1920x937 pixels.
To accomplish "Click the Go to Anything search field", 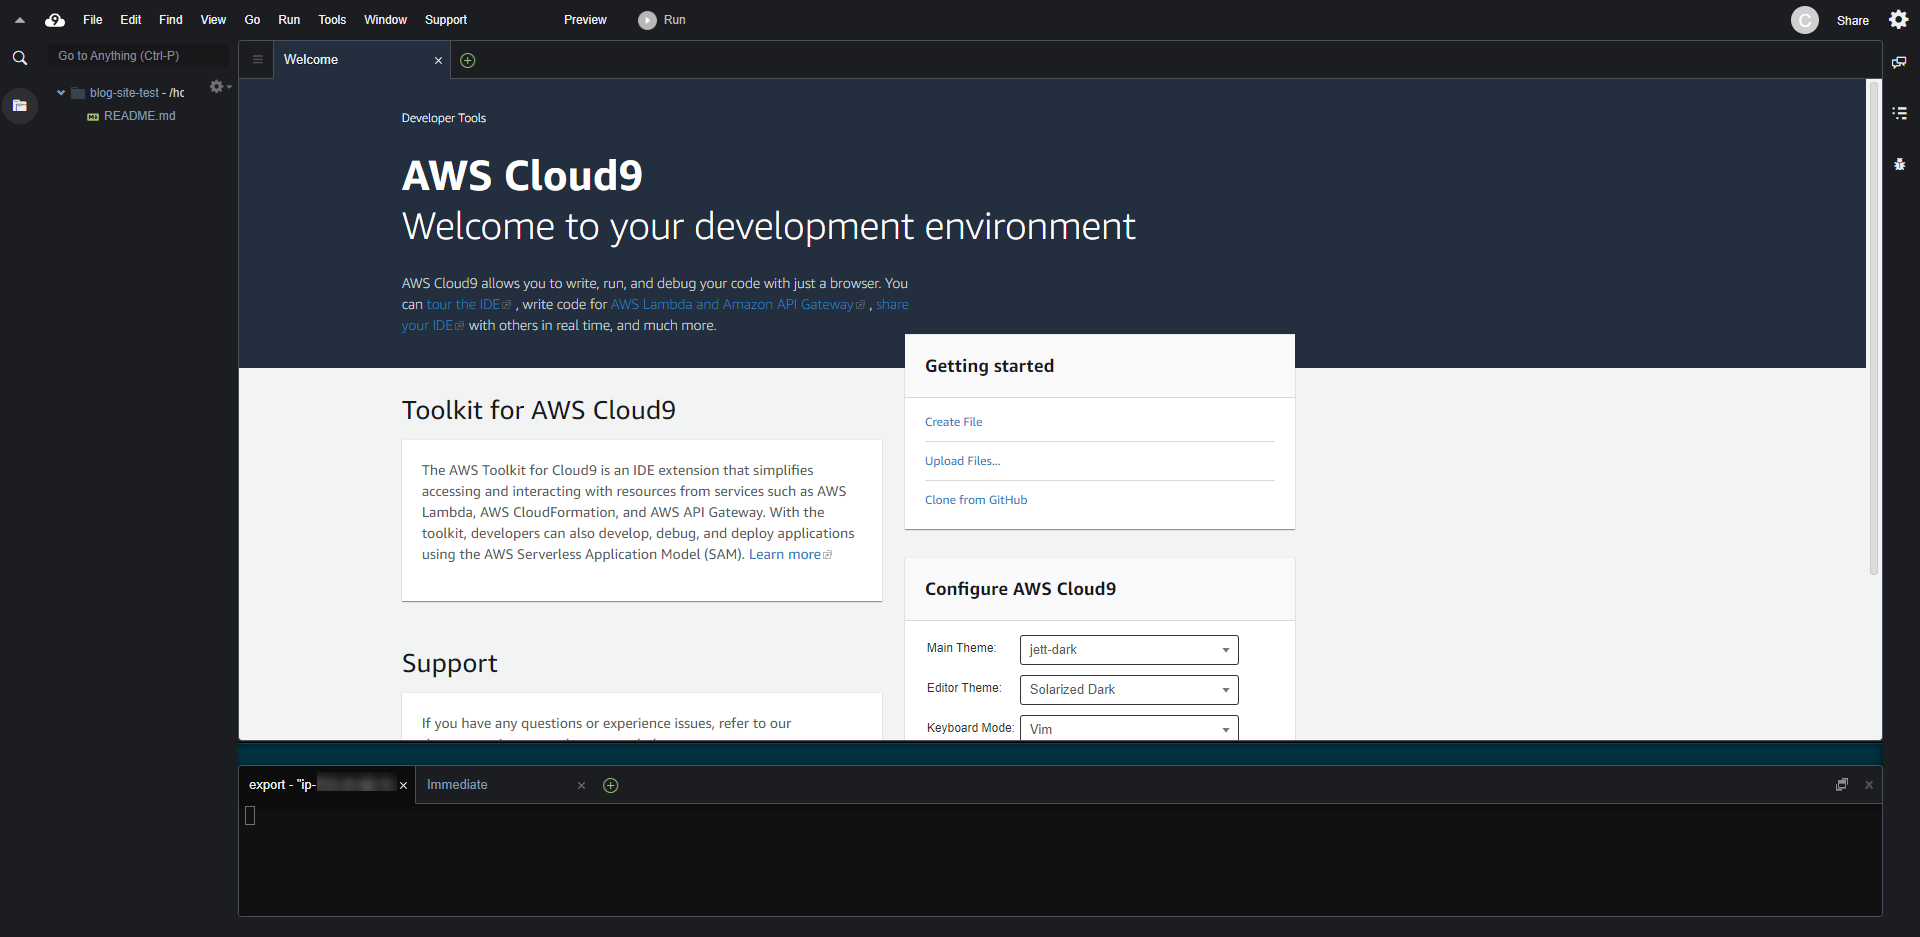I will point(138,56).
